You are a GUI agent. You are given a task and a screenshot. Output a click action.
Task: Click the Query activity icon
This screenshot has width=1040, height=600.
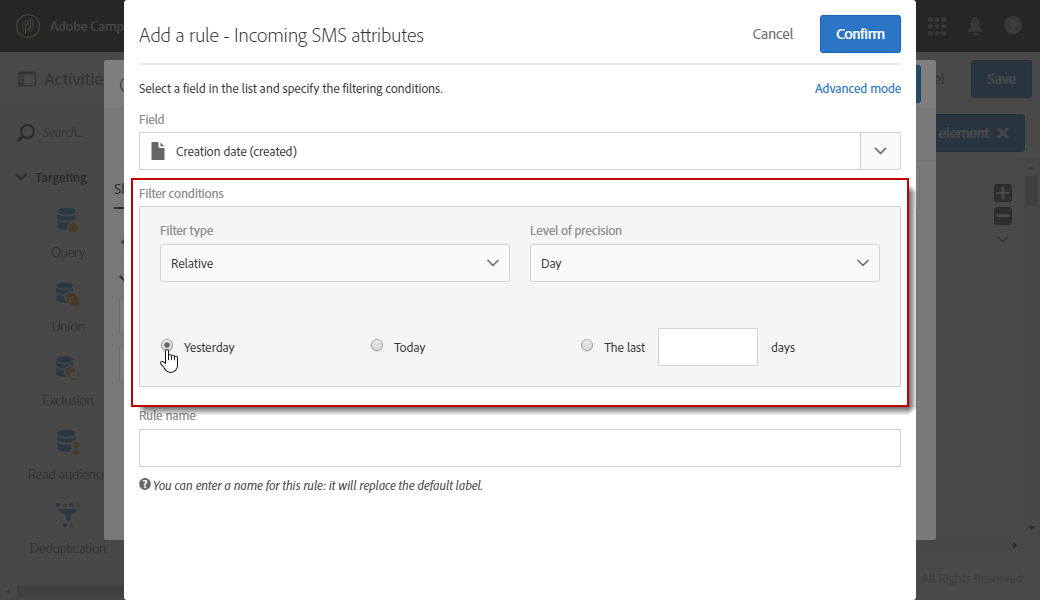pos(68,219)
